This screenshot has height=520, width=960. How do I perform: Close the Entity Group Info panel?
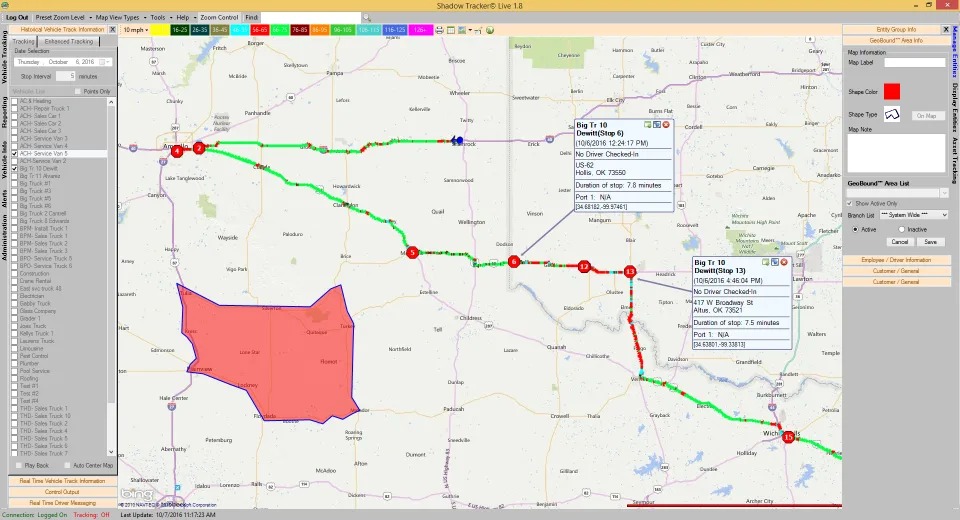945,29
